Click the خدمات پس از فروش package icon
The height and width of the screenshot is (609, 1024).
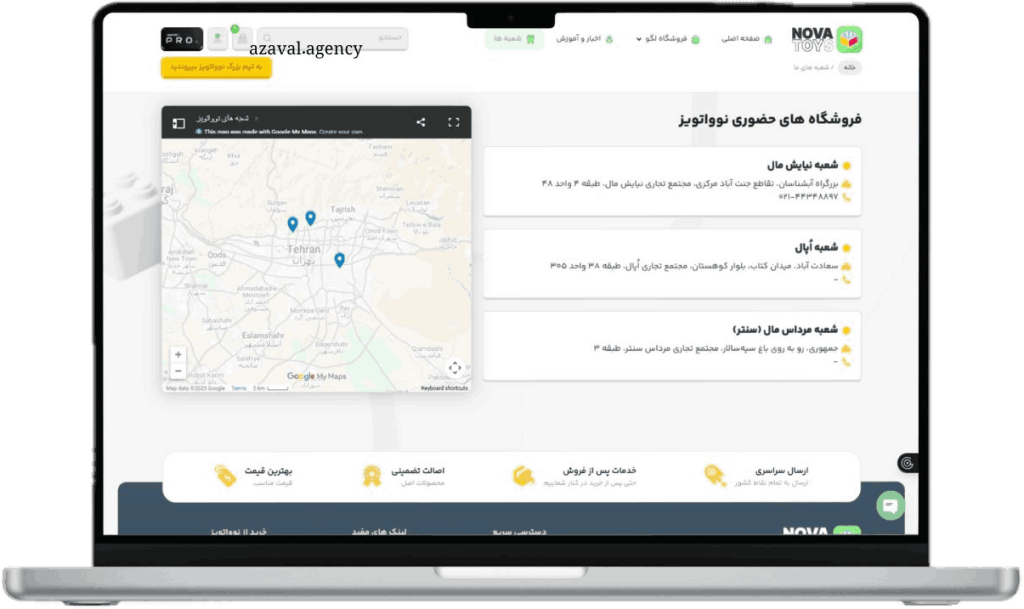523,476
